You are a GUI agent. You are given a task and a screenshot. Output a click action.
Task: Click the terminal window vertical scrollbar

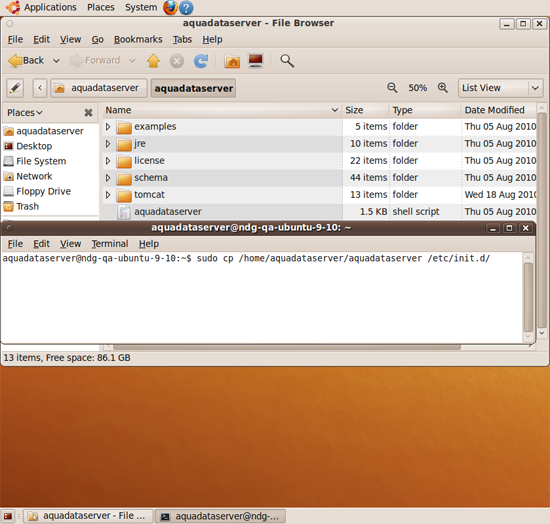[x=528, y=297]
